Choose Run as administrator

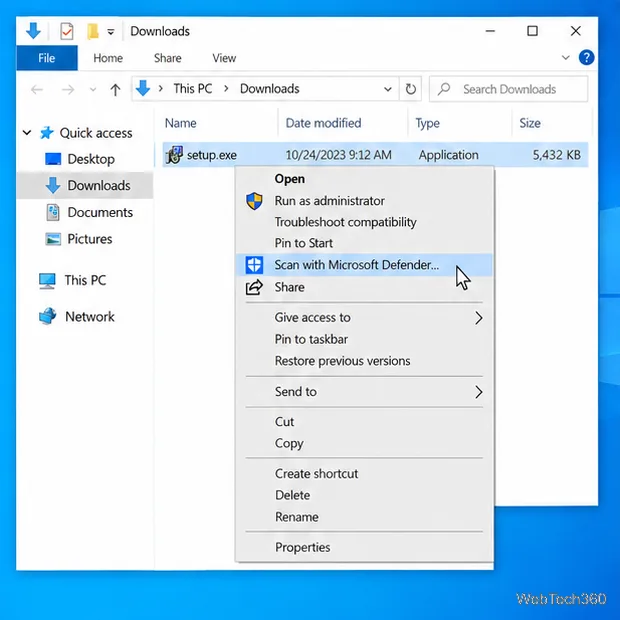[x=364, y=201]
